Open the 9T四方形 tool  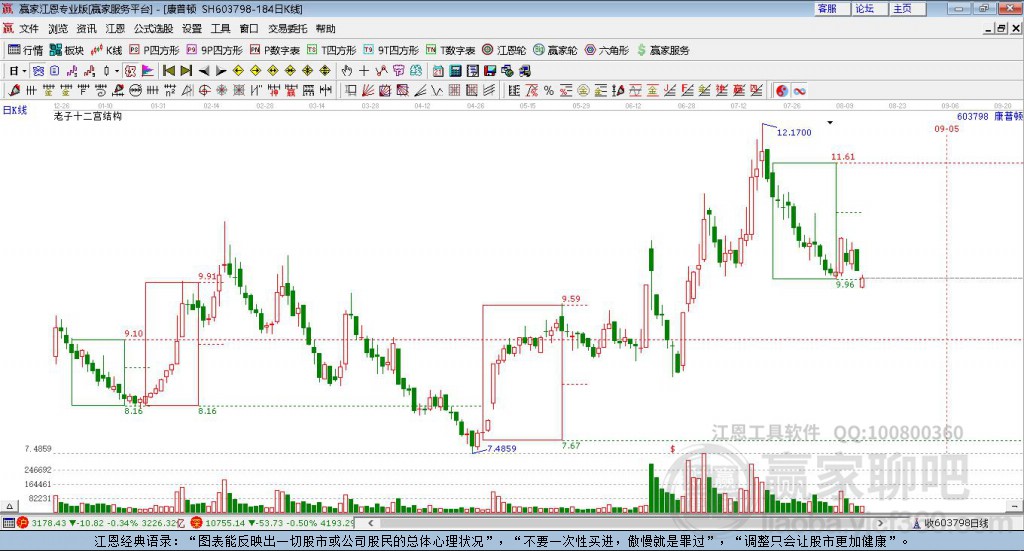coord(391,50)
